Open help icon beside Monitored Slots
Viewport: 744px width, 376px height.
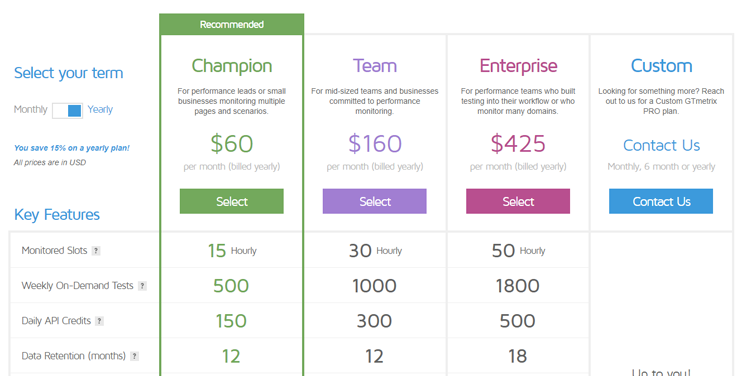96,251
